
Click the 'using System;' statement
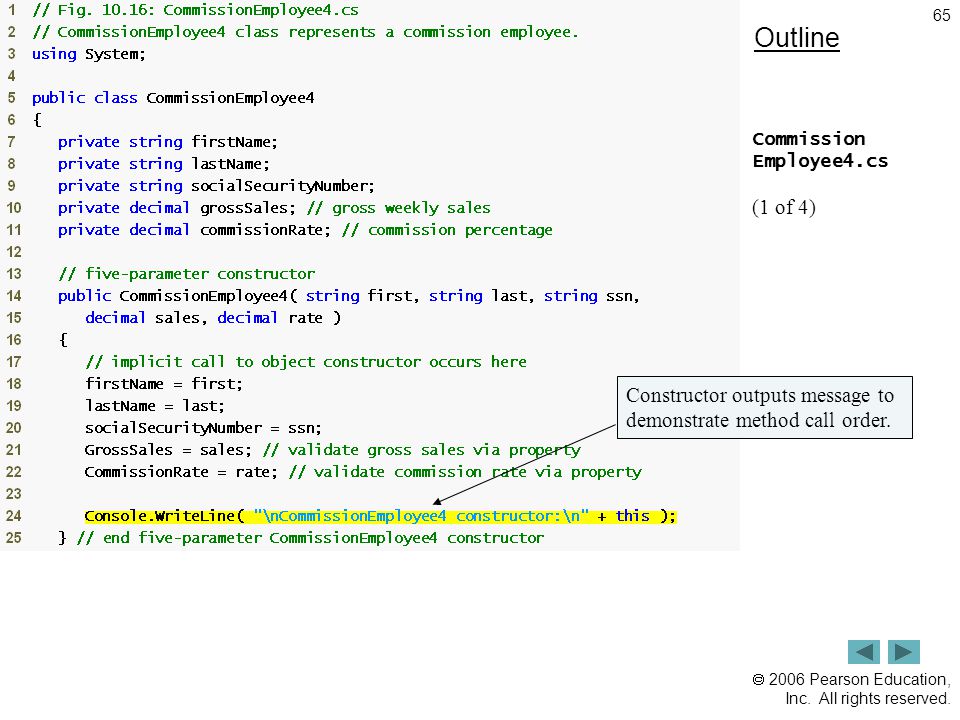pyautogui.click(x=89, y=54)
